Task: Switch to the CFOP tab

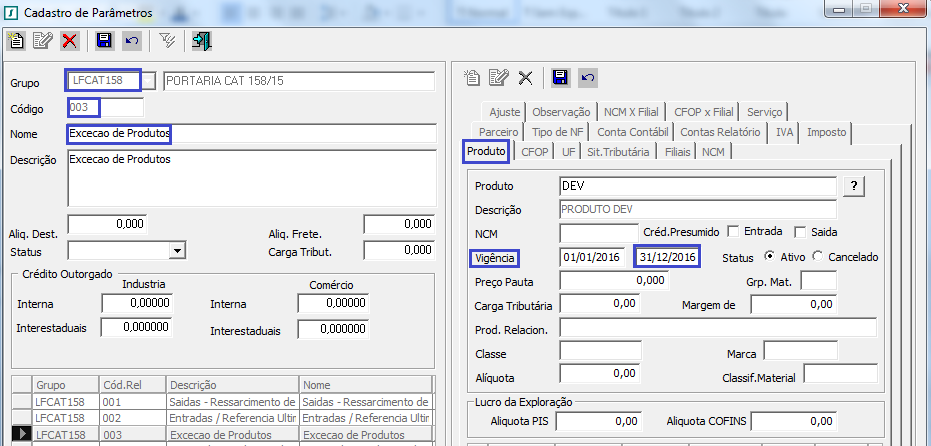Action: coord(535,152)
